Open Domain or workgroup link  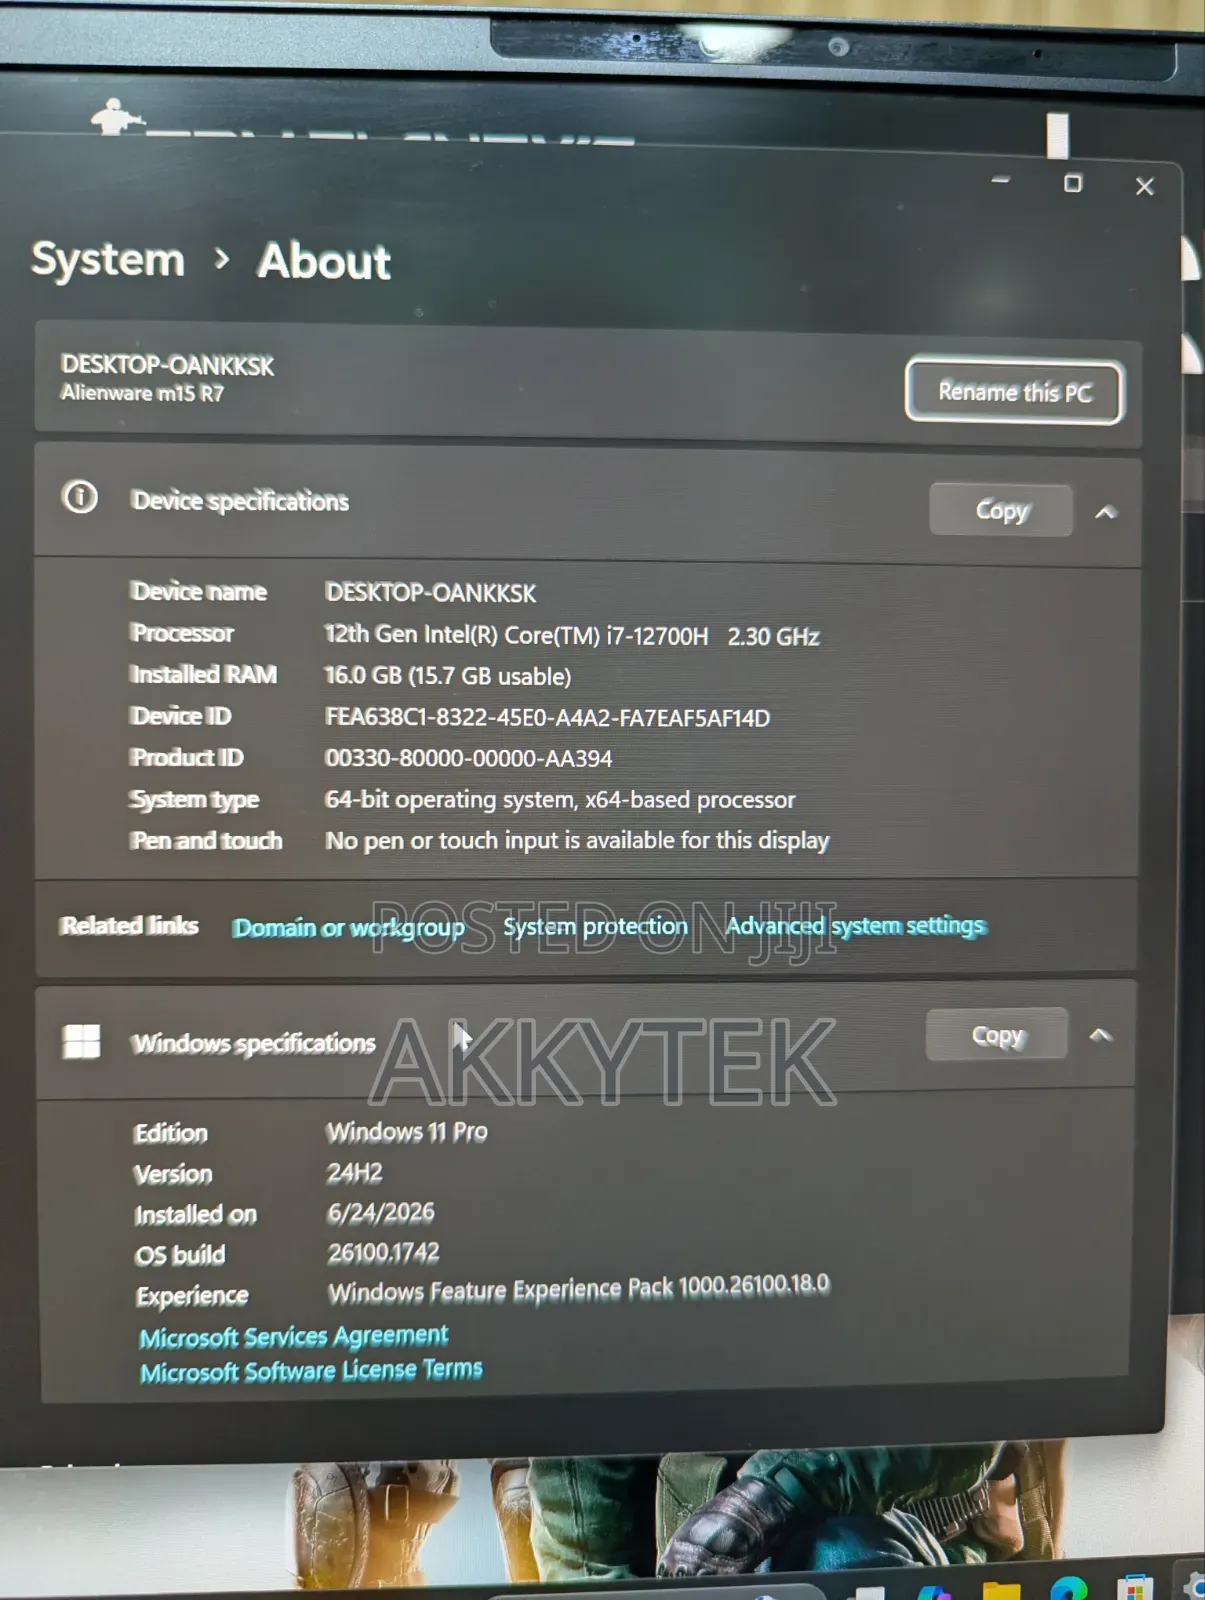(348, 928)
